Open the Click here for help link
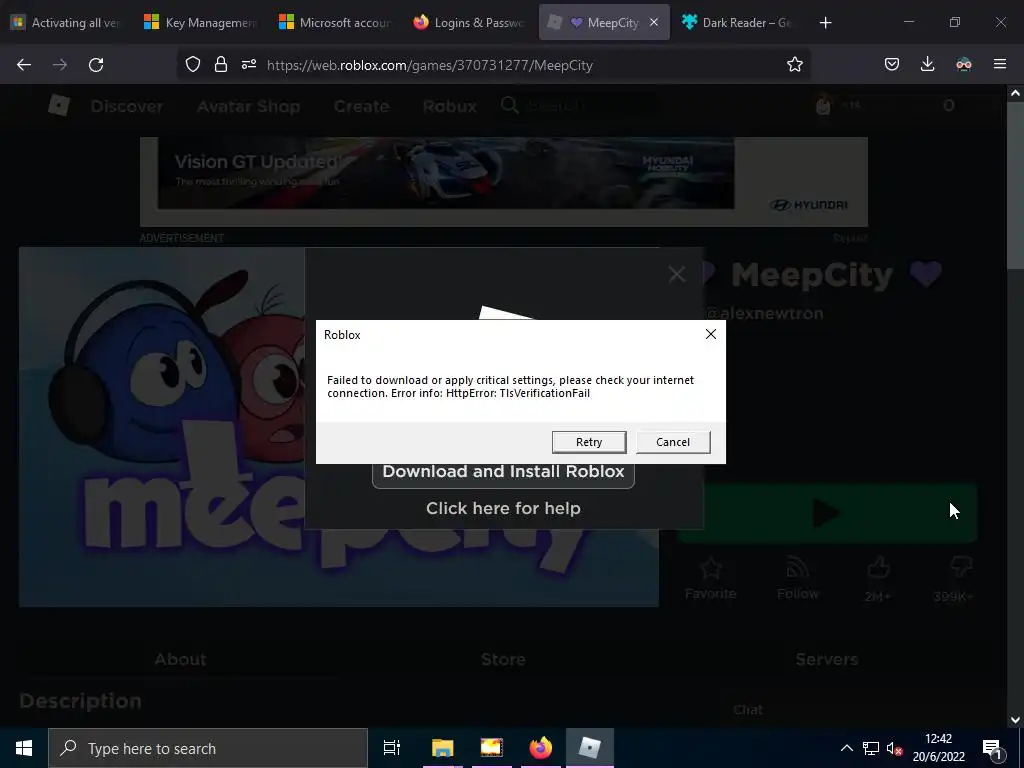This screenshot has width=1024, height=768. coord(503,508)
